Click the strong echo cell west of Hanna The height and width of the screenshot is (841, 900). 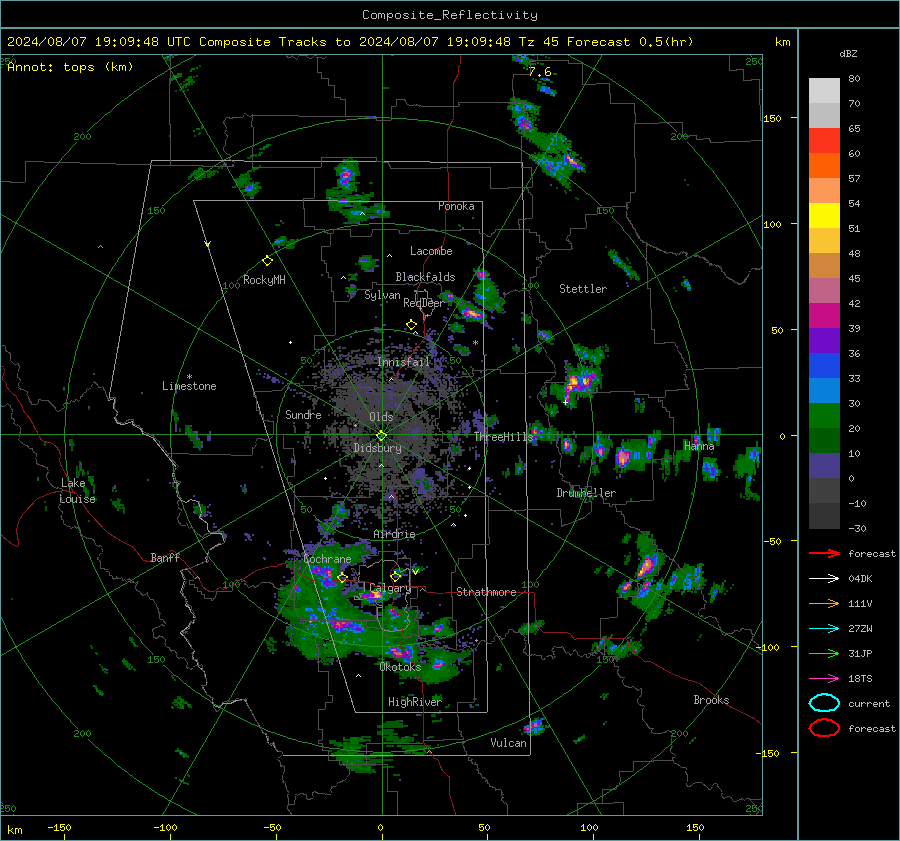pyautogui.click(x=623, y=457)
